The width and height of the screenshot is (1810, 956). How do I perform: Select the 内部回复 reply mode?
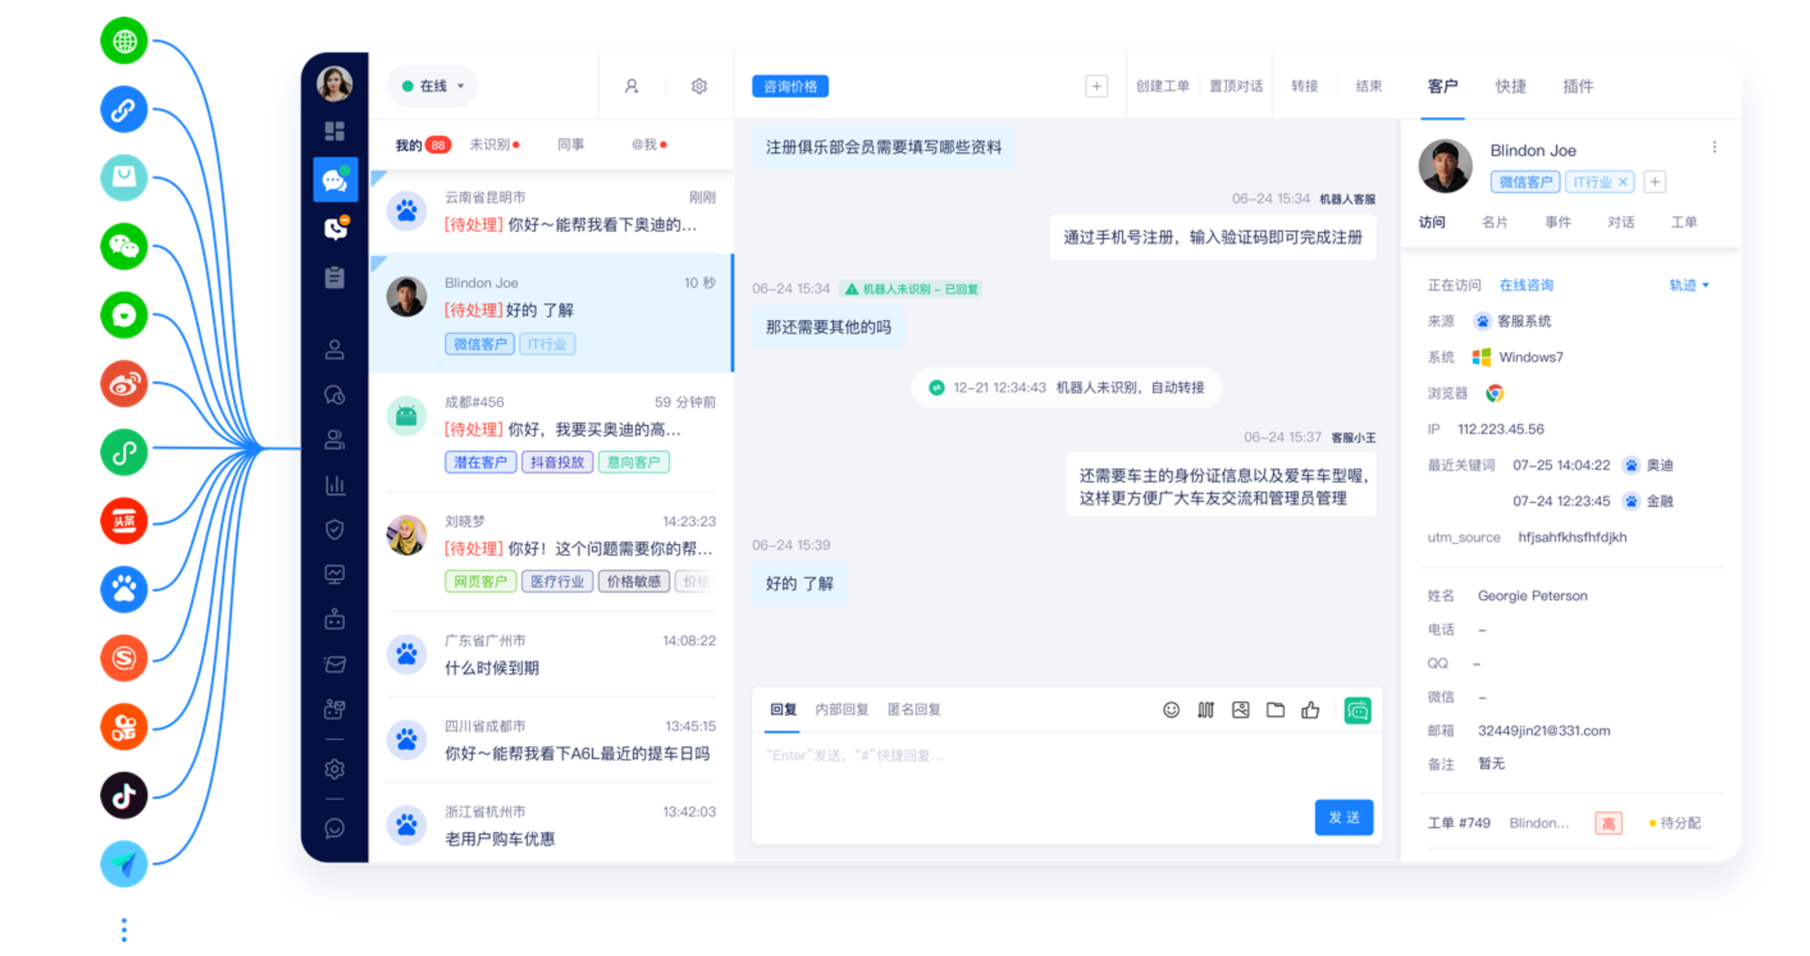(841, 710)
